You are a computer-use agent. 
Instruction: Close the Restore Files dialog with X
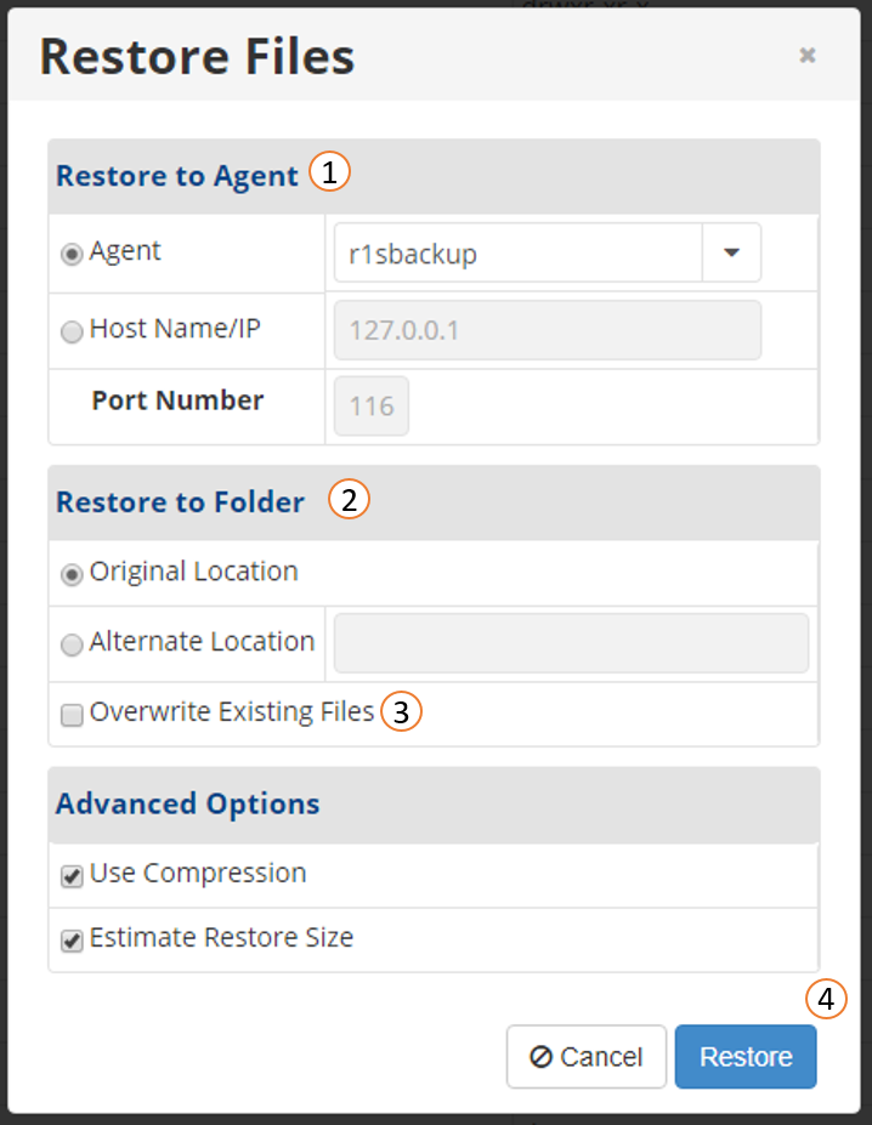807,55
